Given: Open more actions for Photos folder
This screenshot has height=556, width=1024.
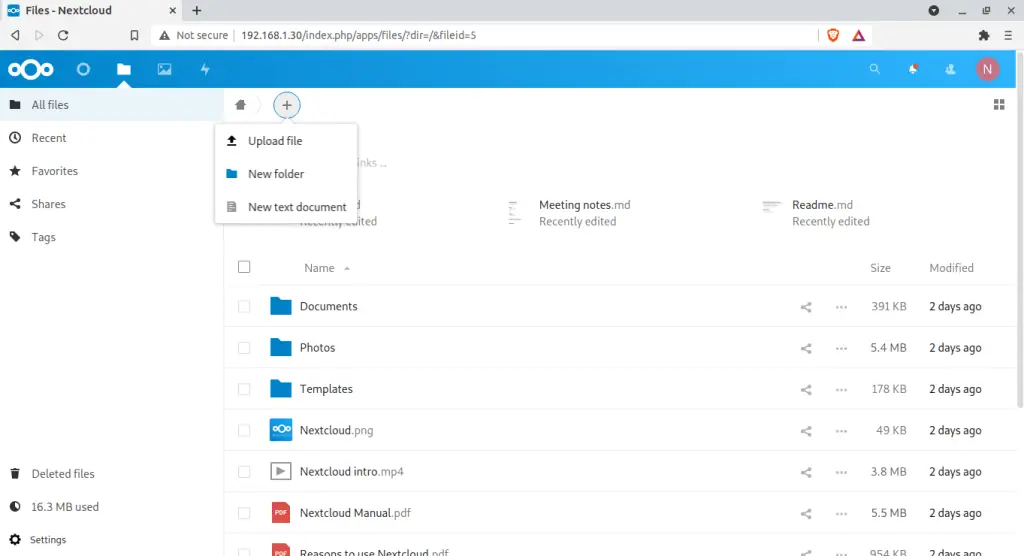Looking at the screenshot, I should pyautogui.click(x=841, y=348).
